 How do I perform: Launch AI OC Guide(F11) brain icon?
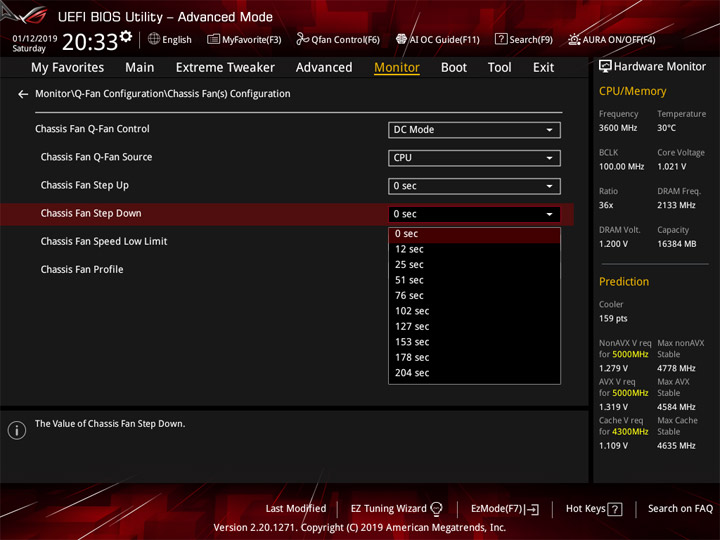pos(401,39)
